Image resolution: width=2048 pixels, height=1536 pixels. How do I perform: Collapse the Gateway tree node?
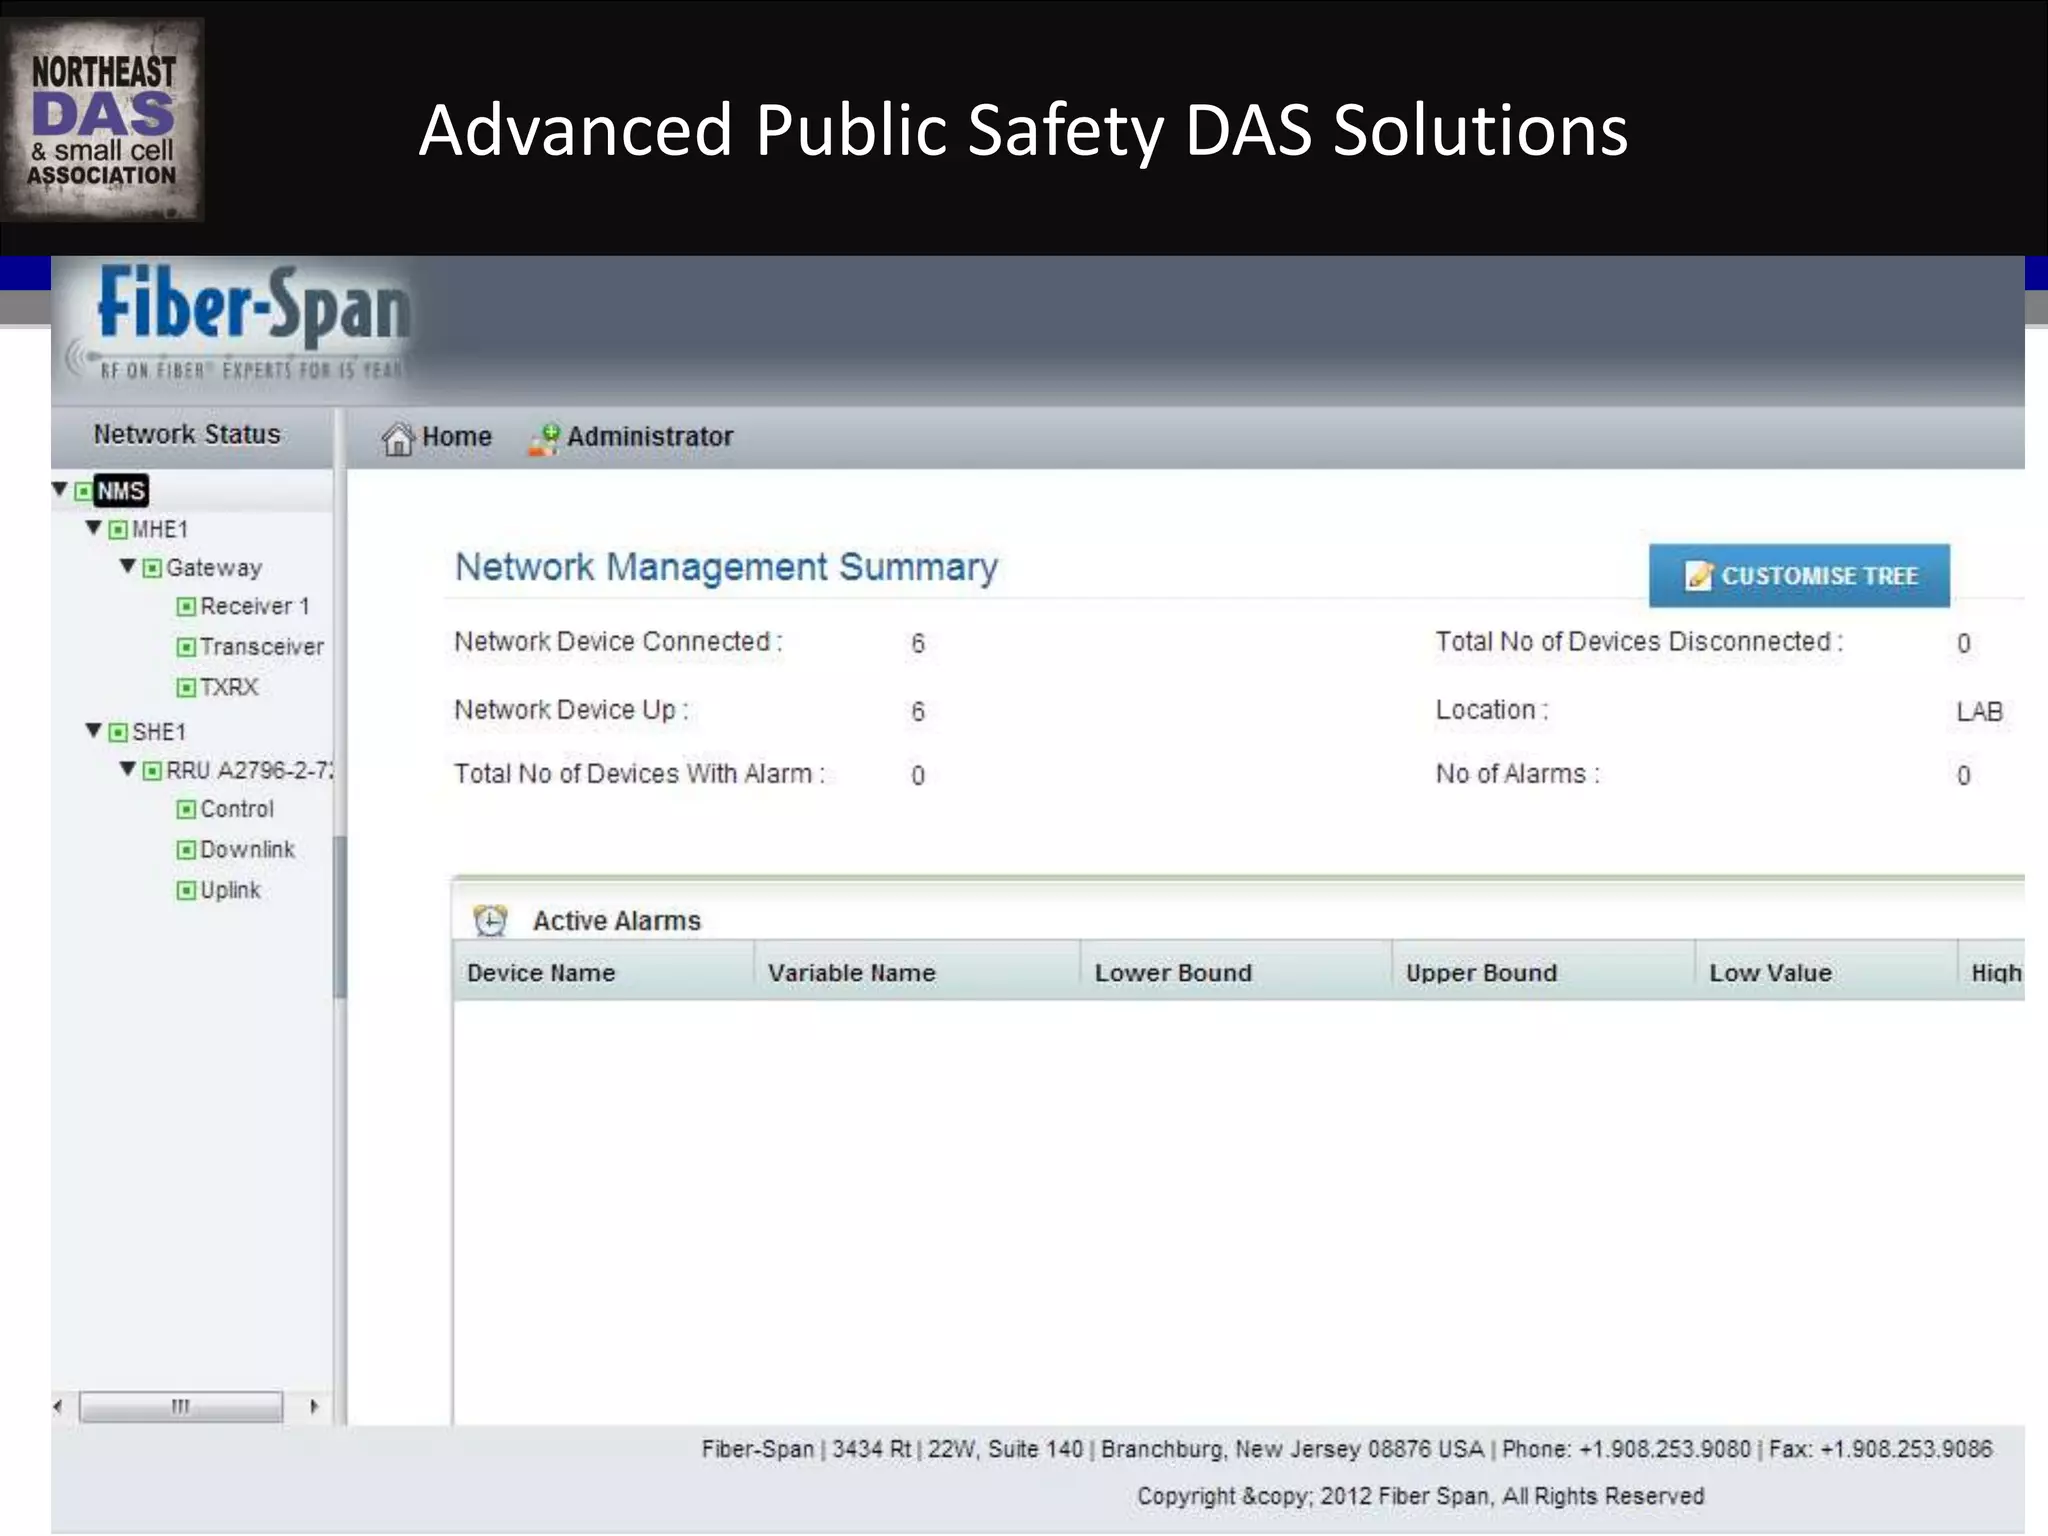coord(128,567)
